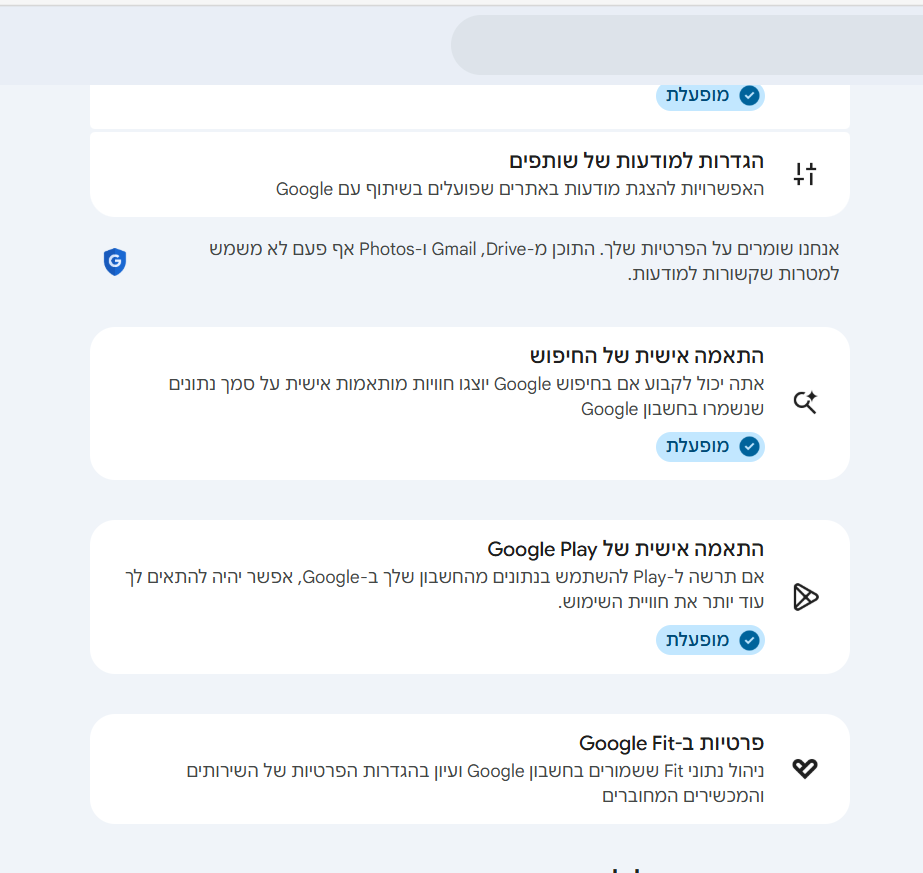Toggle the מופעלת status under התאמה אישית של החיפוש
Screen dimensions: 923x873
point(710,447)
